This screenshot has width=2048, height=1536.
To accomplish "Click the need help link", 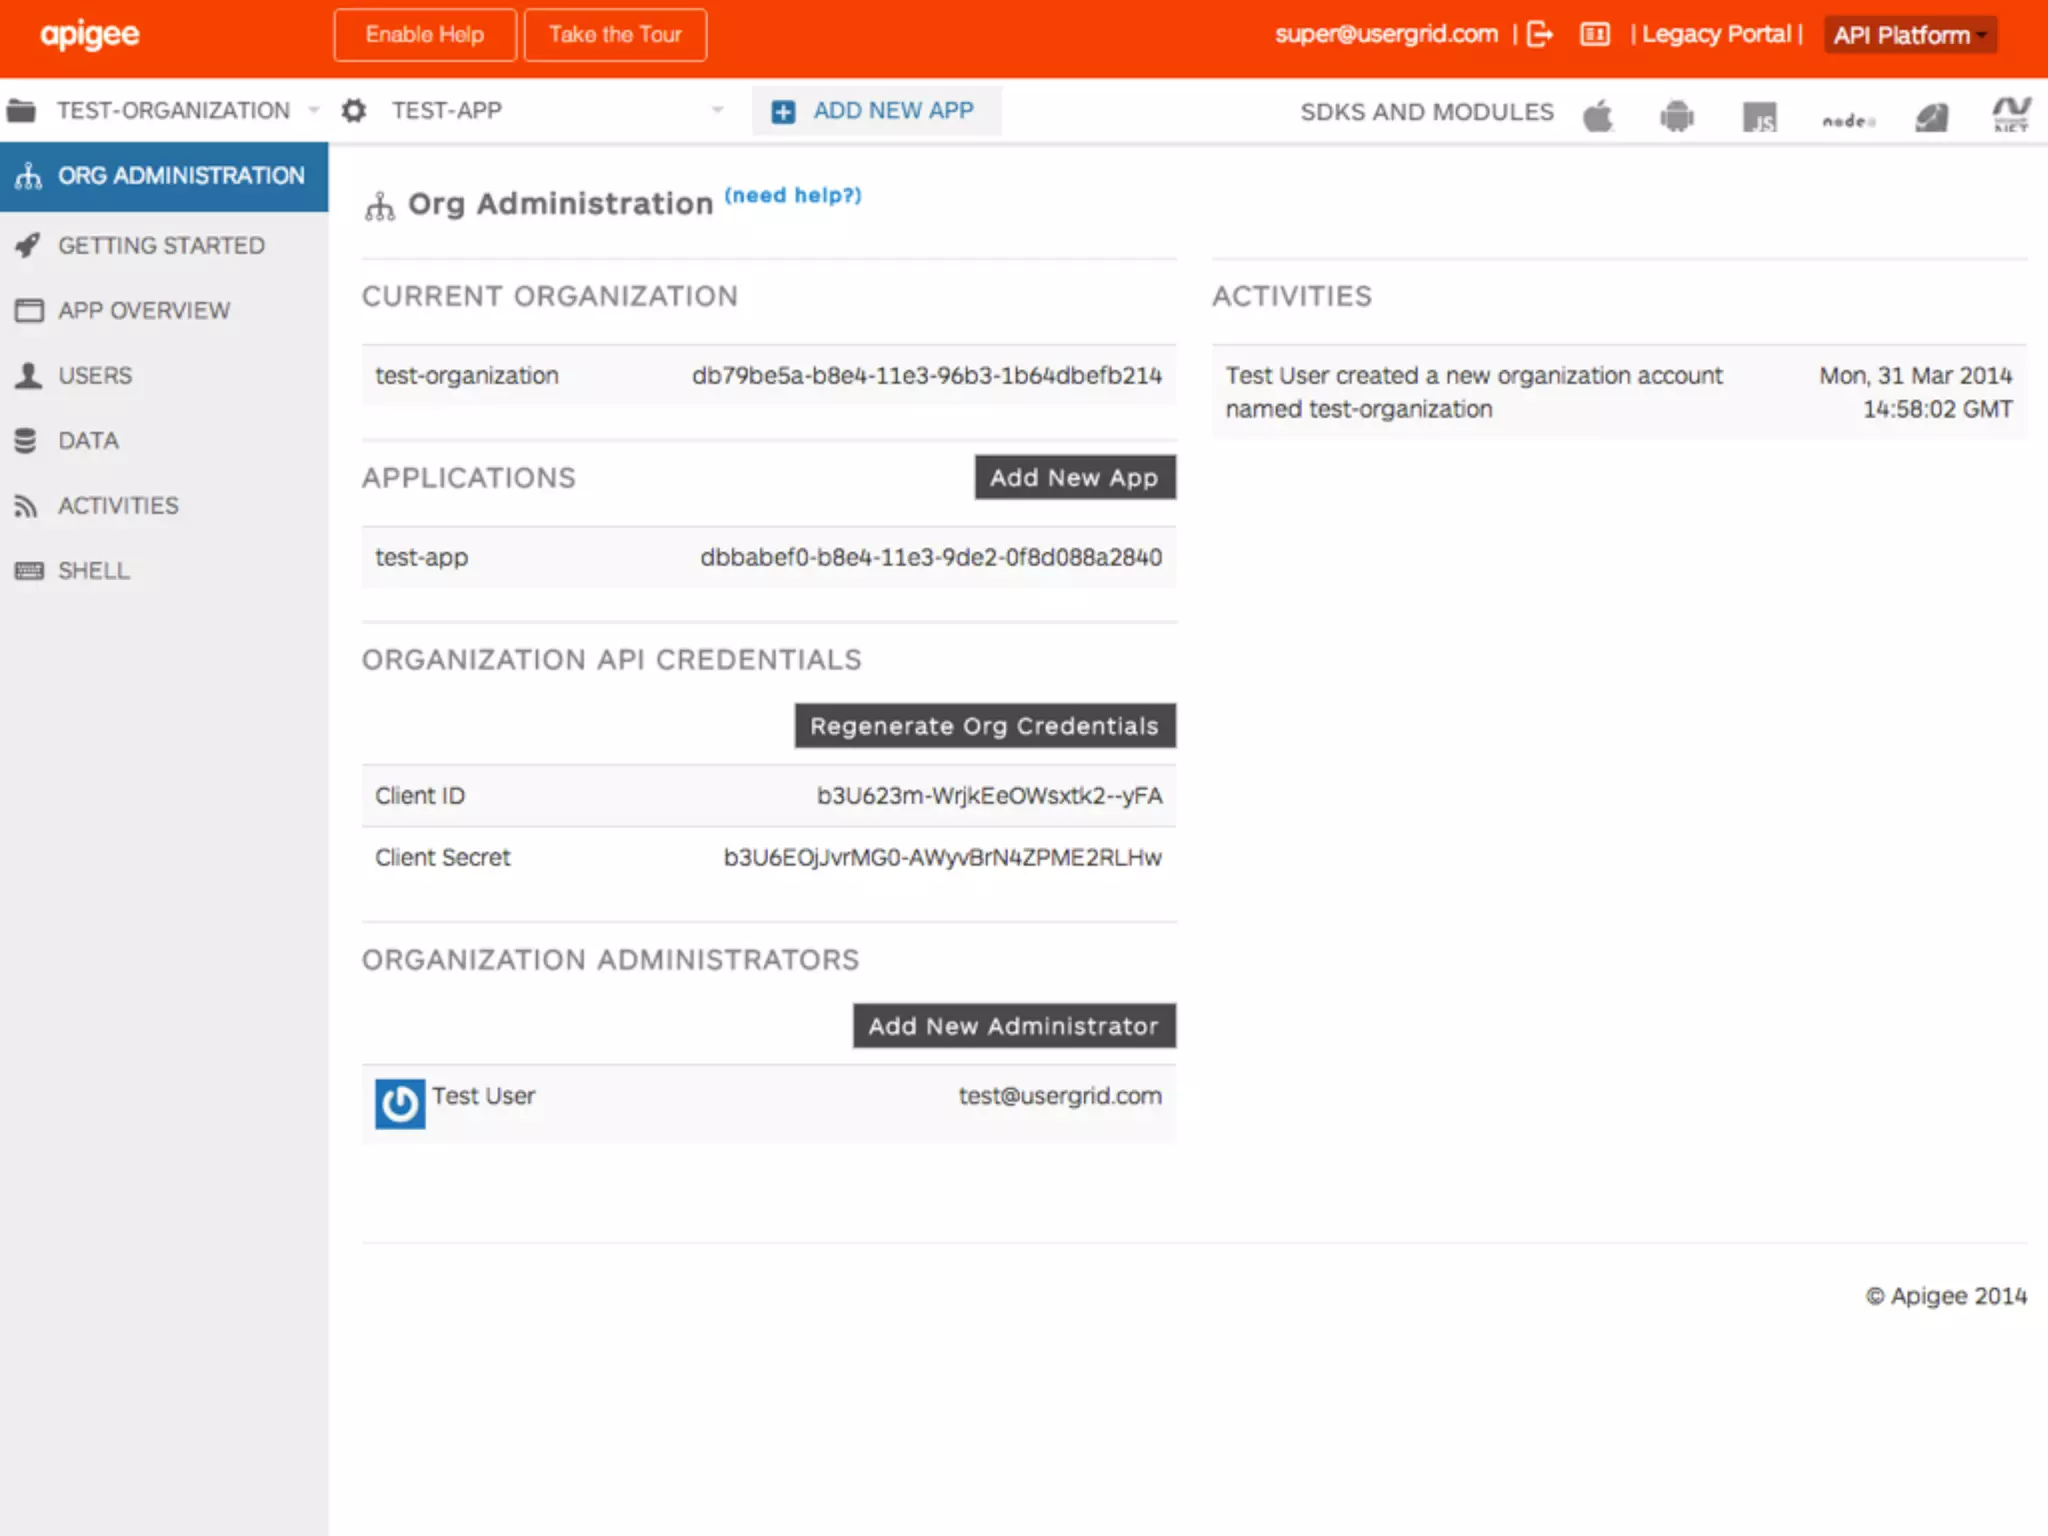I will [x=792, y=195].
